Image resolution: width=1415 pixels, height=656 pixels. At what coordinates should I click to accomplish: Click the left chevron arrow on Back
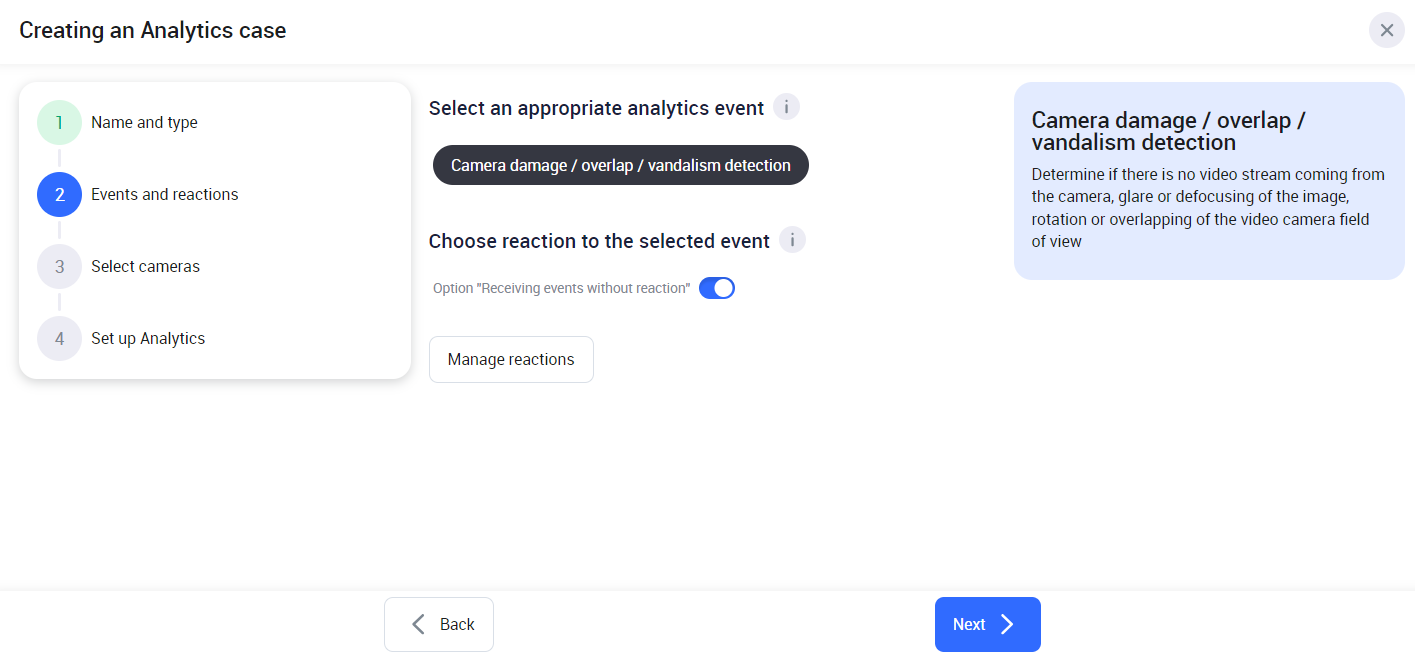(418, 624)
